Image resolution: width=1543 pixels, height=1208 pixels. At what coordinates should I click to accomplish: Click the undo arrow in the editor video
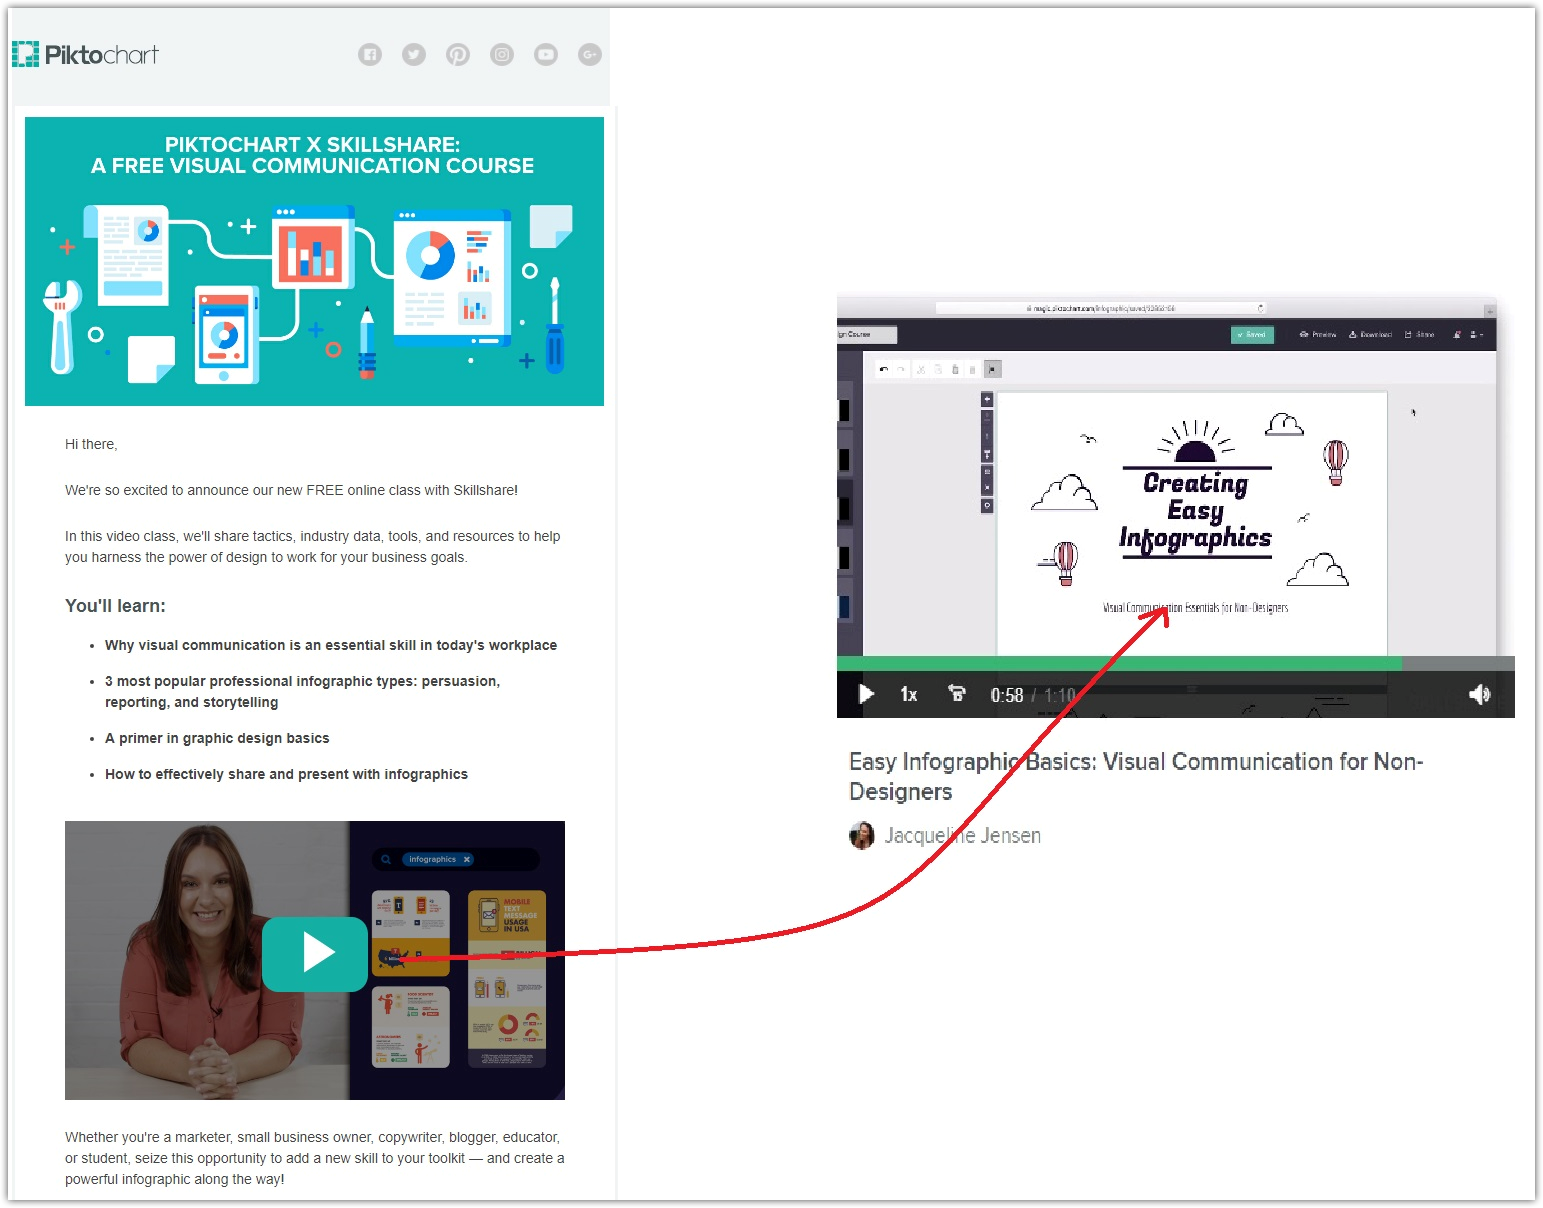click(x=883, y=369)
